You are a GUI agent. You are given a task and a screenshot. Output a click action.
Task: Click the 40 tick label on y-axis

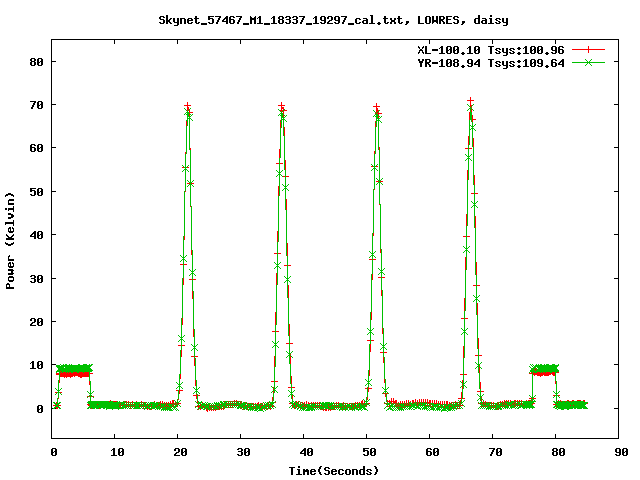pyautogui.click(x=36, y=235)
